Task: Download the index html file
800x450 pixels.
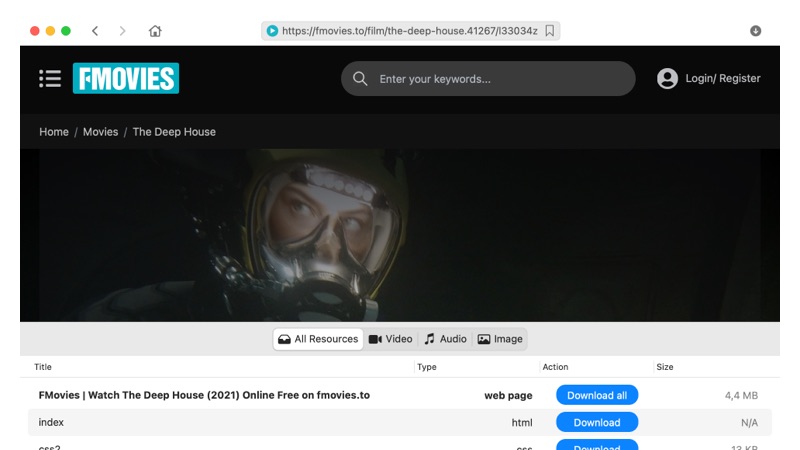Action: (x=597, y=422)
